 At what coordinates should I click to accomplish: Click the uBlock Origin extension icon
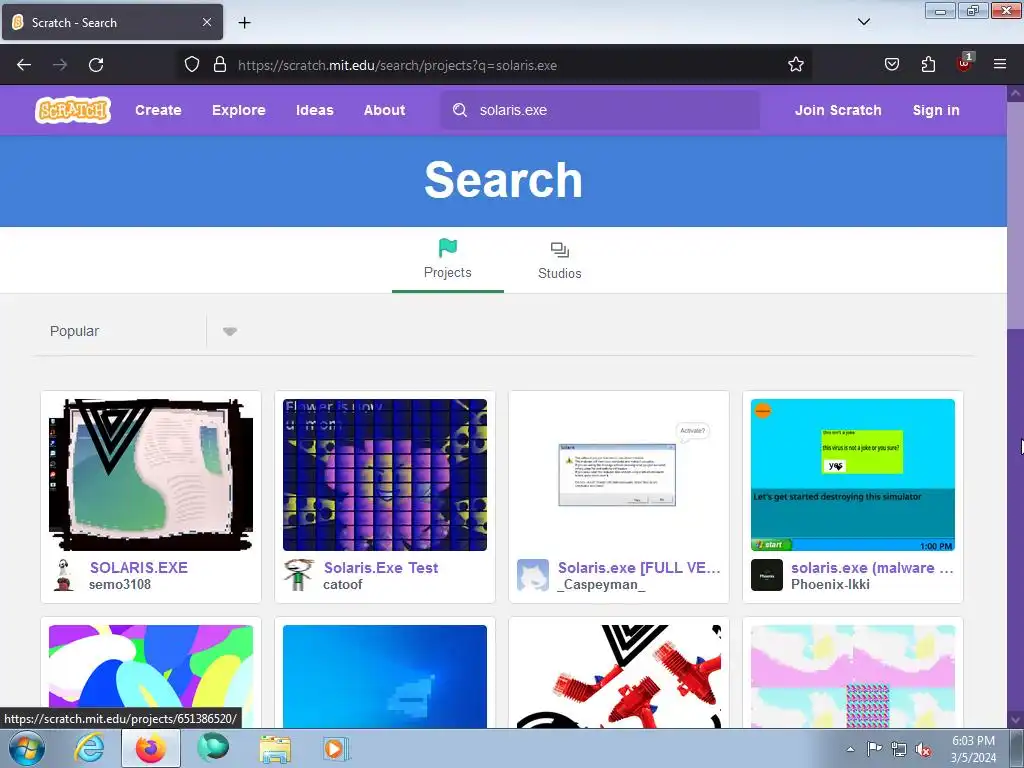coord(964,63)
